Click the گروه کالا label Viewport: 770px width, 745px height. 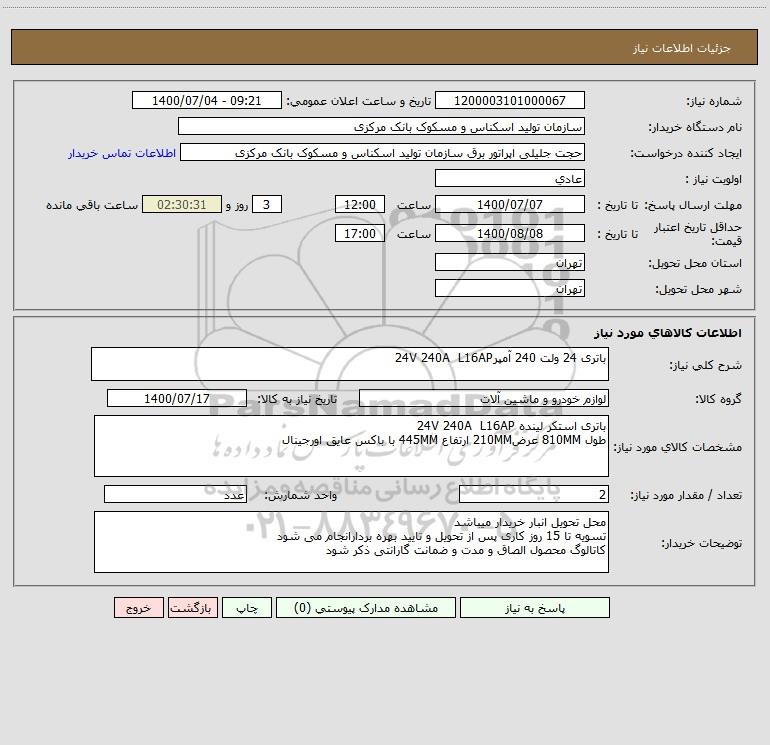pyautogui.click(x=718, y=399)
